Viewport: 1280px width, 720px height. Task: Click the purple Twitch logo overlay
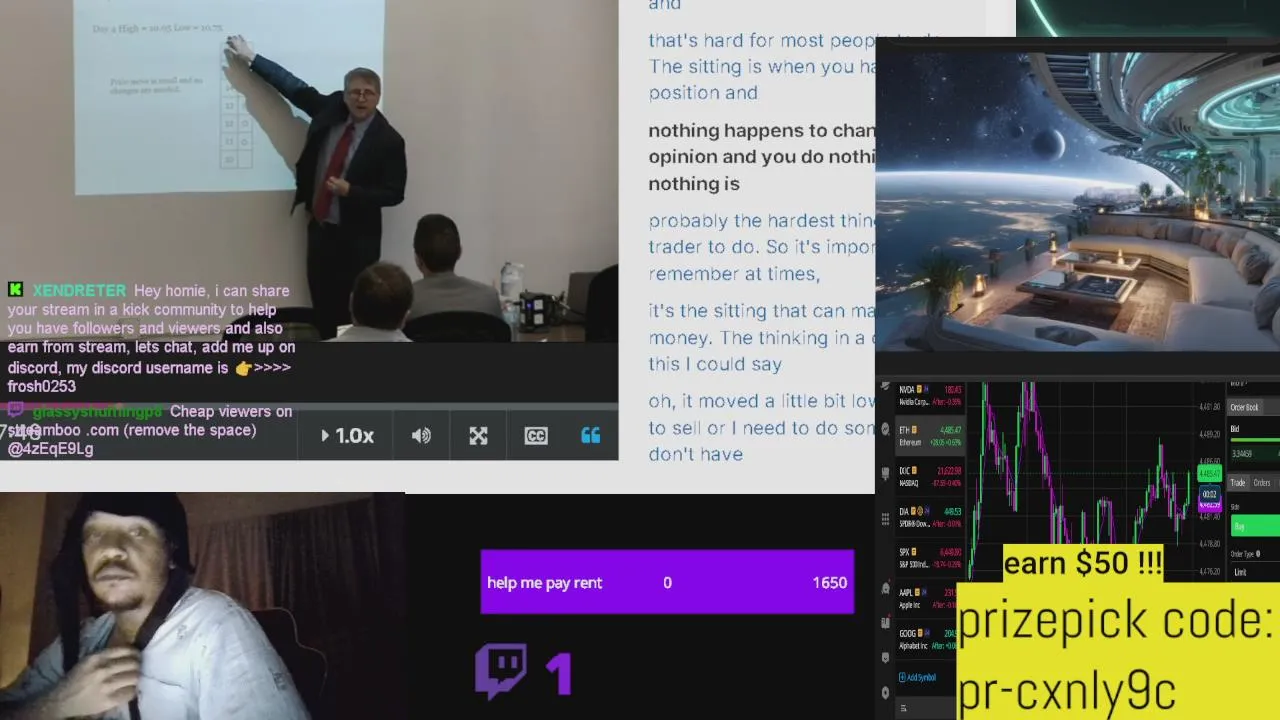[500, 671]
